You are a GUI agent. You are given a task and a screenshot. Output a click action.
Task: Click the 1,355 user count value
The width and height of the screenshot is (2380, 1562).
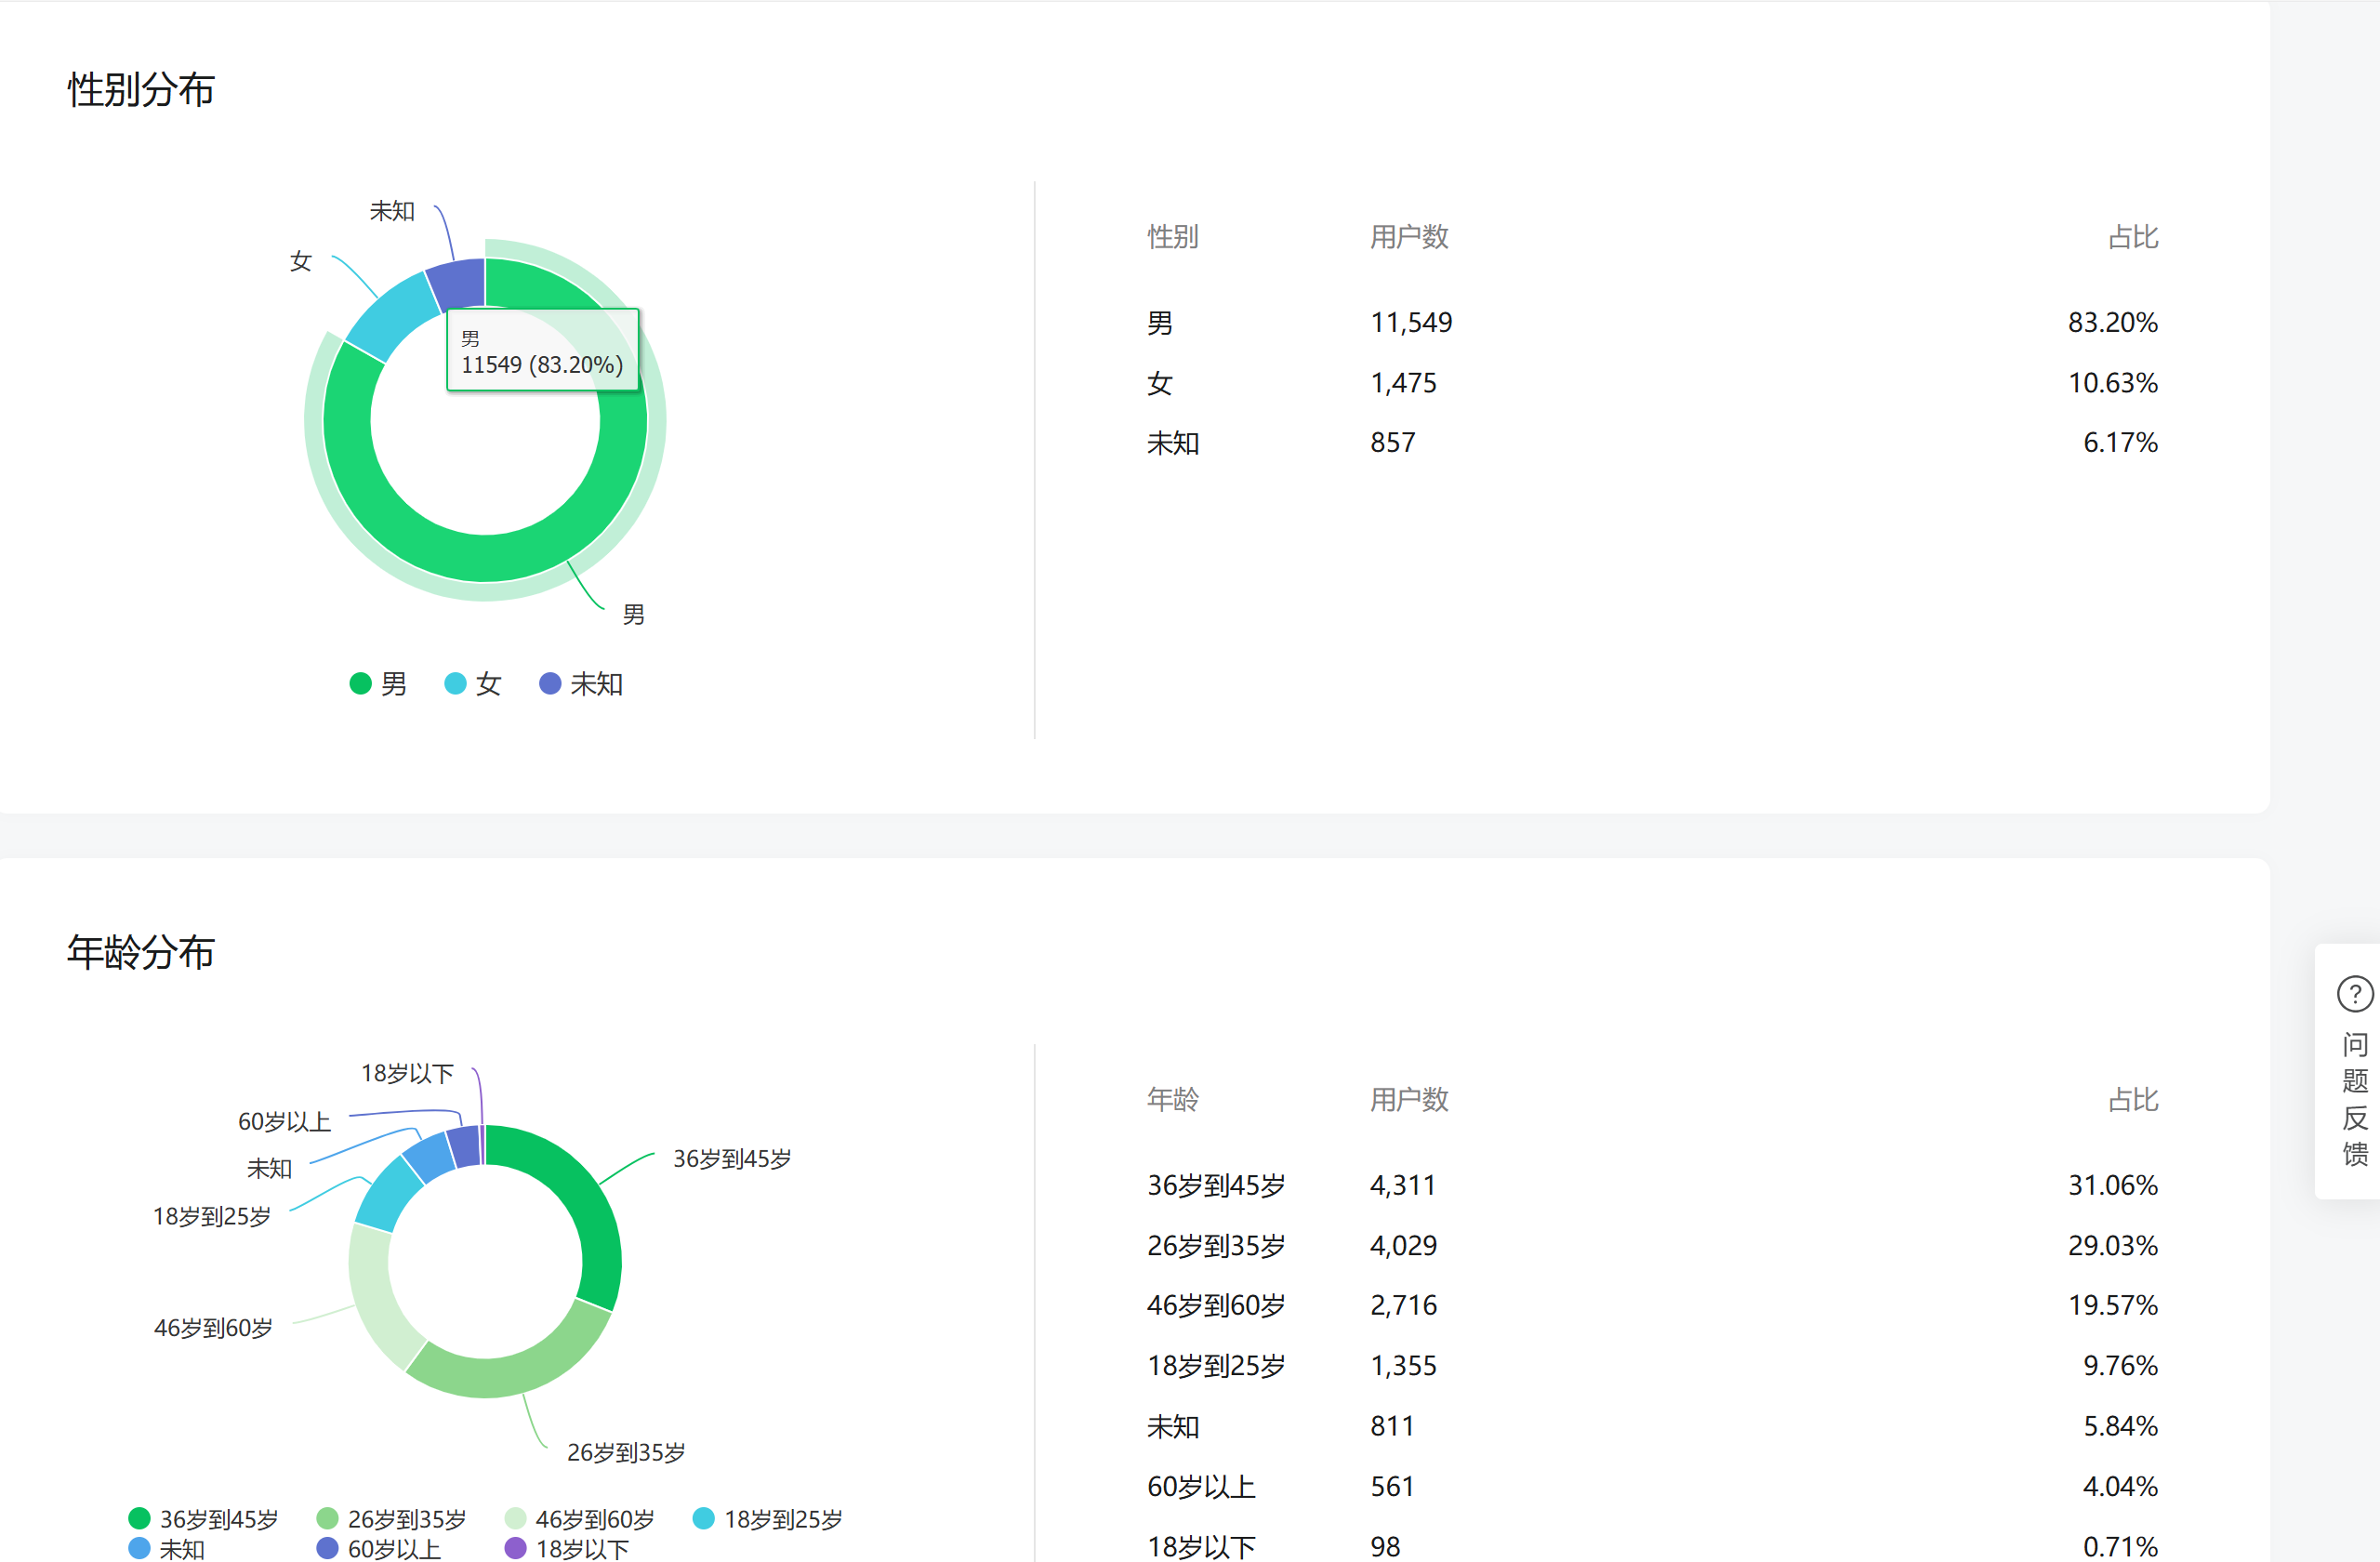[1403, 1366]
